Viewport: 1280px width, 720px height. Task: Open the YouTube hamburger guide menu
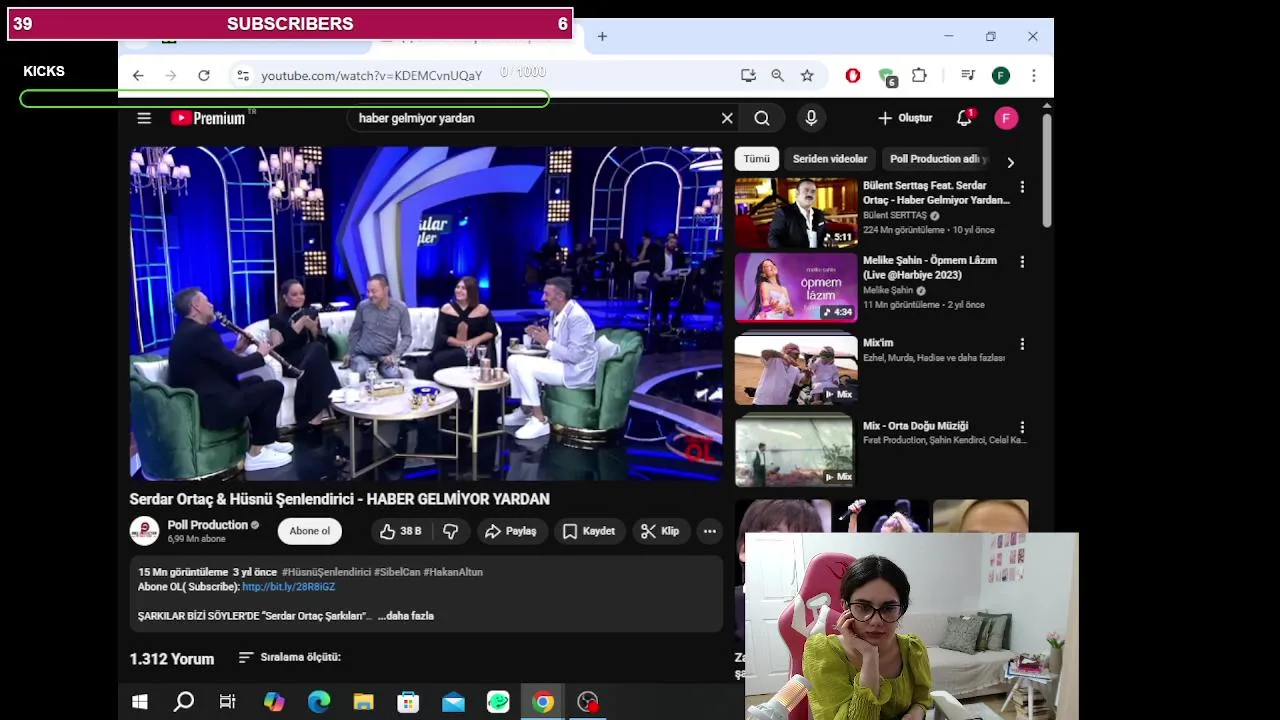tap(144, 118)
